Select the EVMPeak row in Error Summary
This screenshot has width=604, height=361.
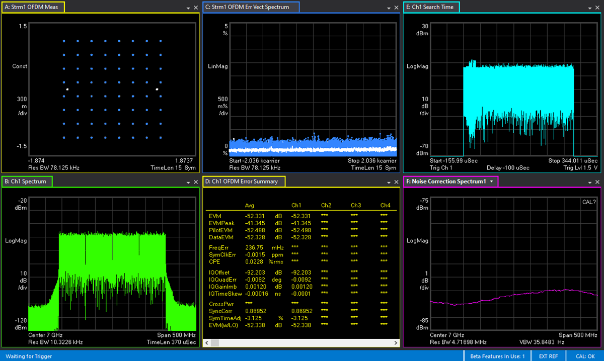pyautogui.click(x=302, y=223)
